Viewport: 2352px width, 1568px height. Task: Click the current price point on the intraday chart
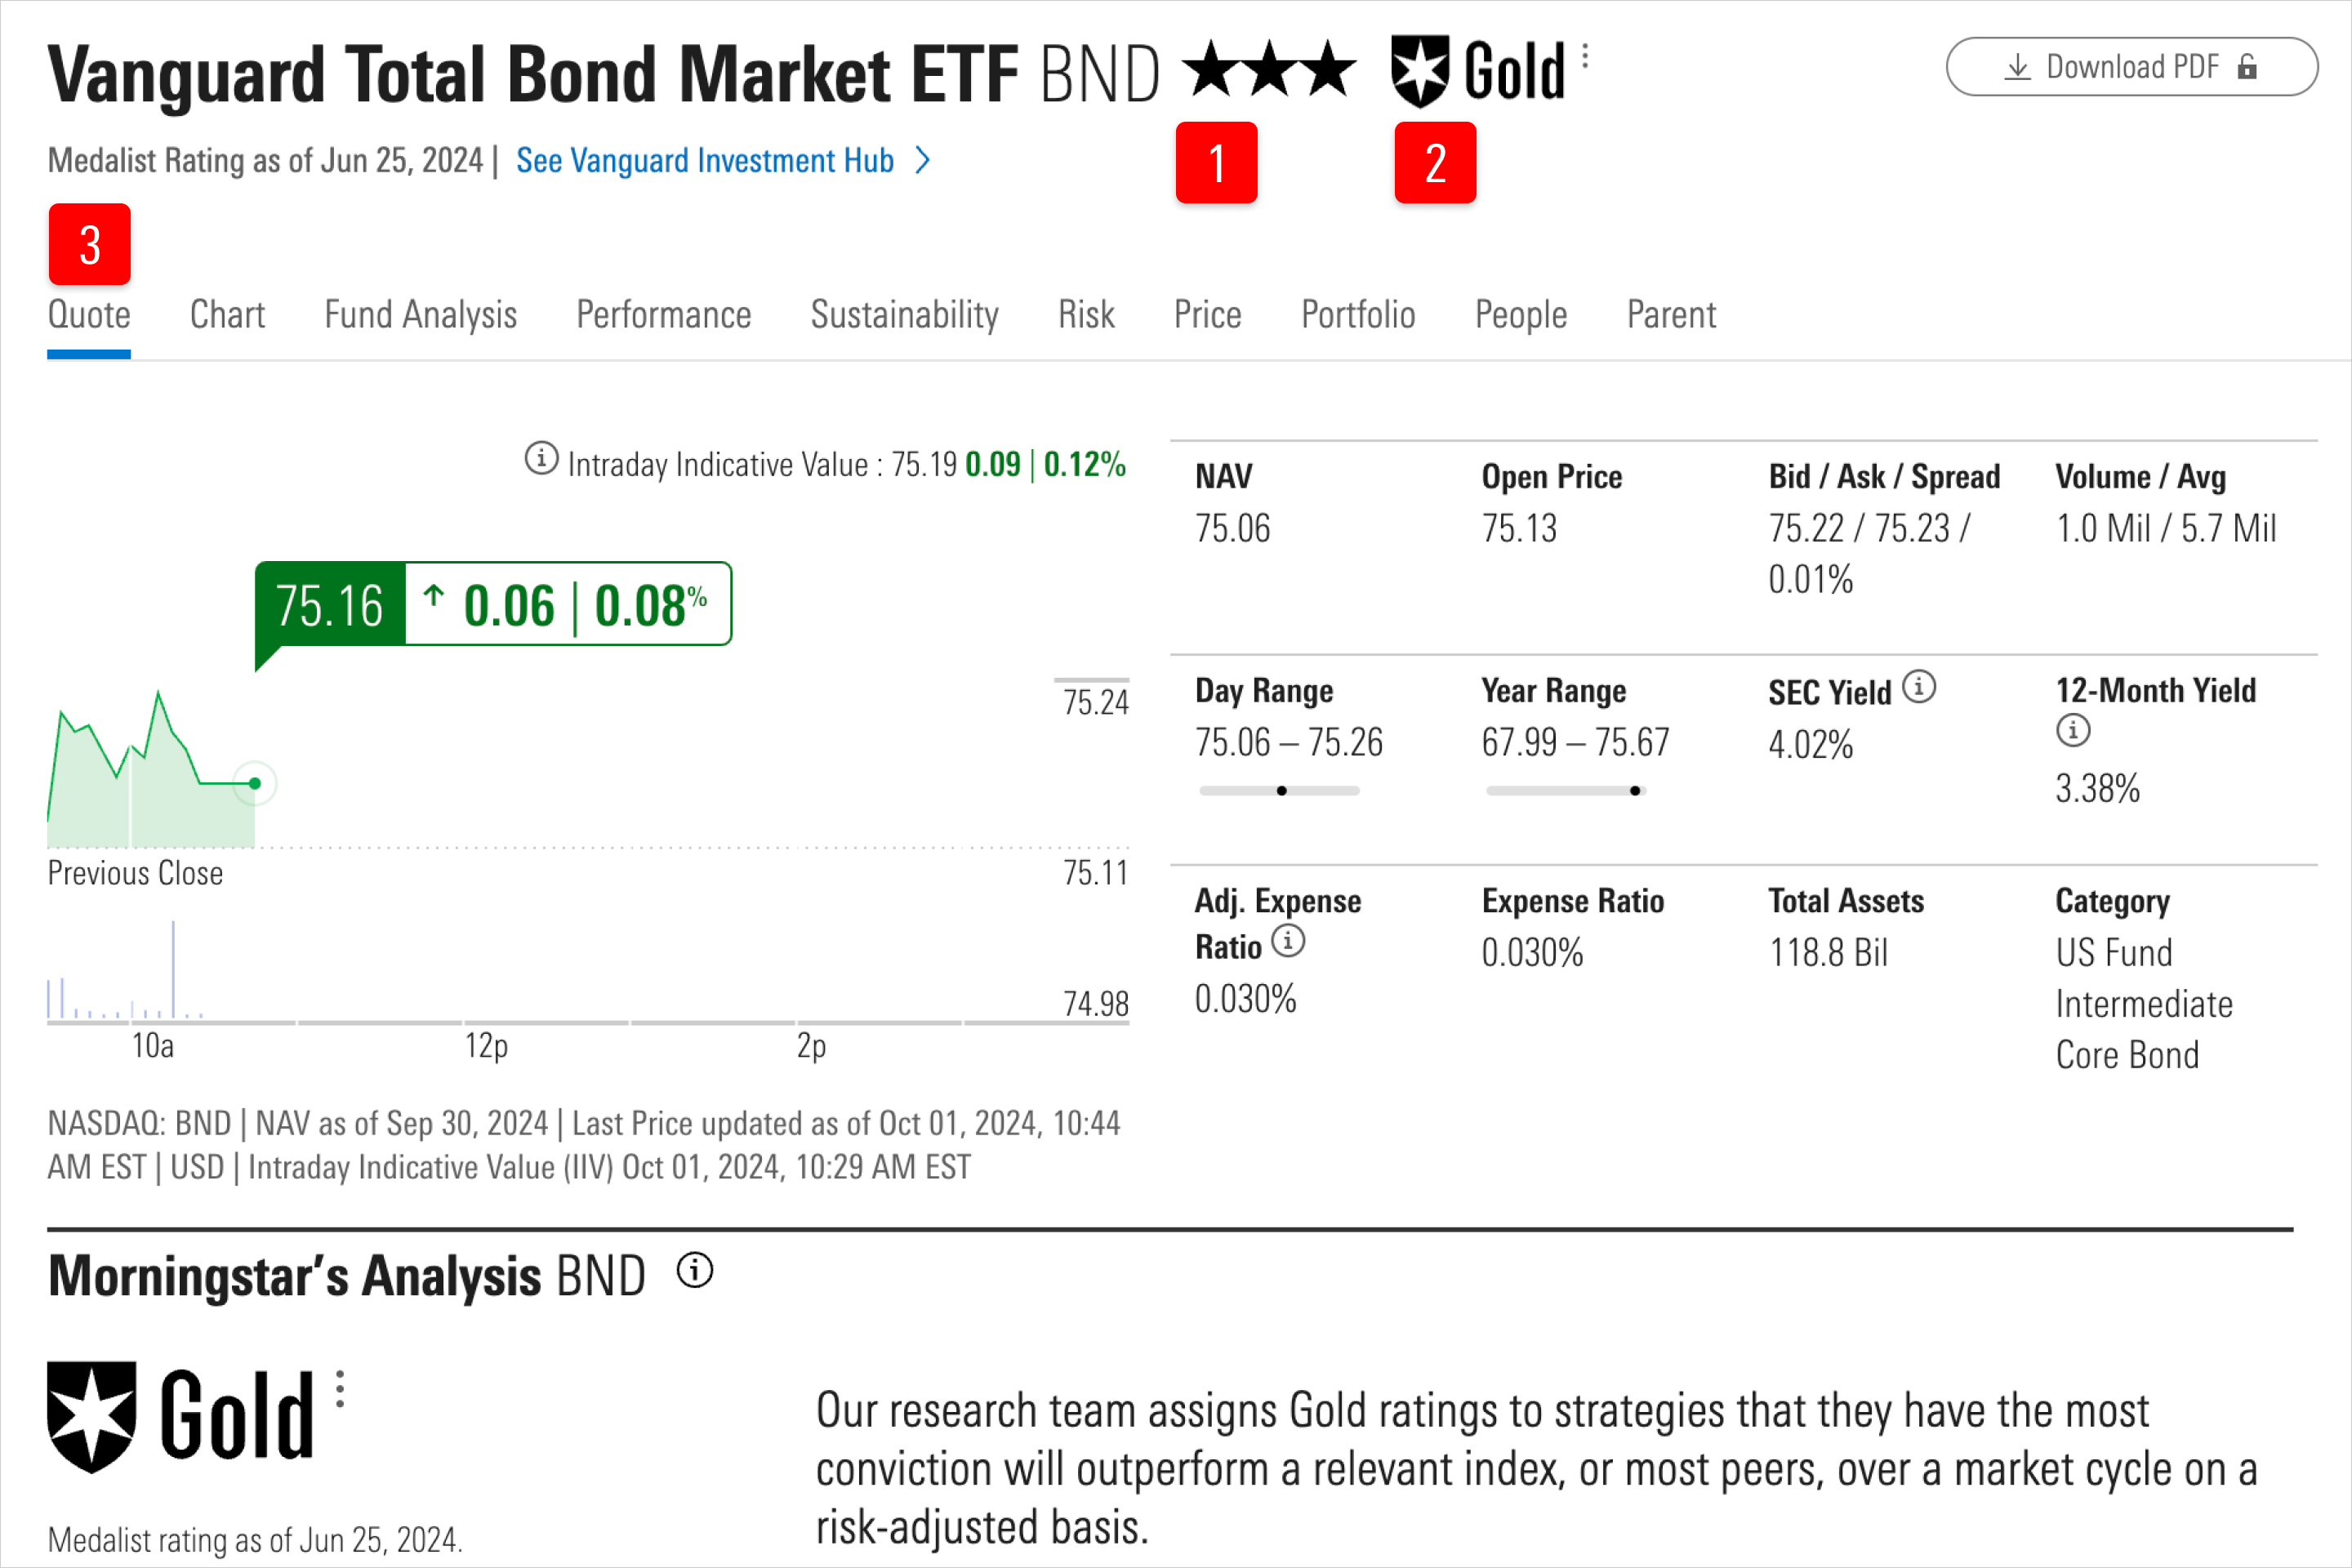pyautogui.click(x=255, y=784)
